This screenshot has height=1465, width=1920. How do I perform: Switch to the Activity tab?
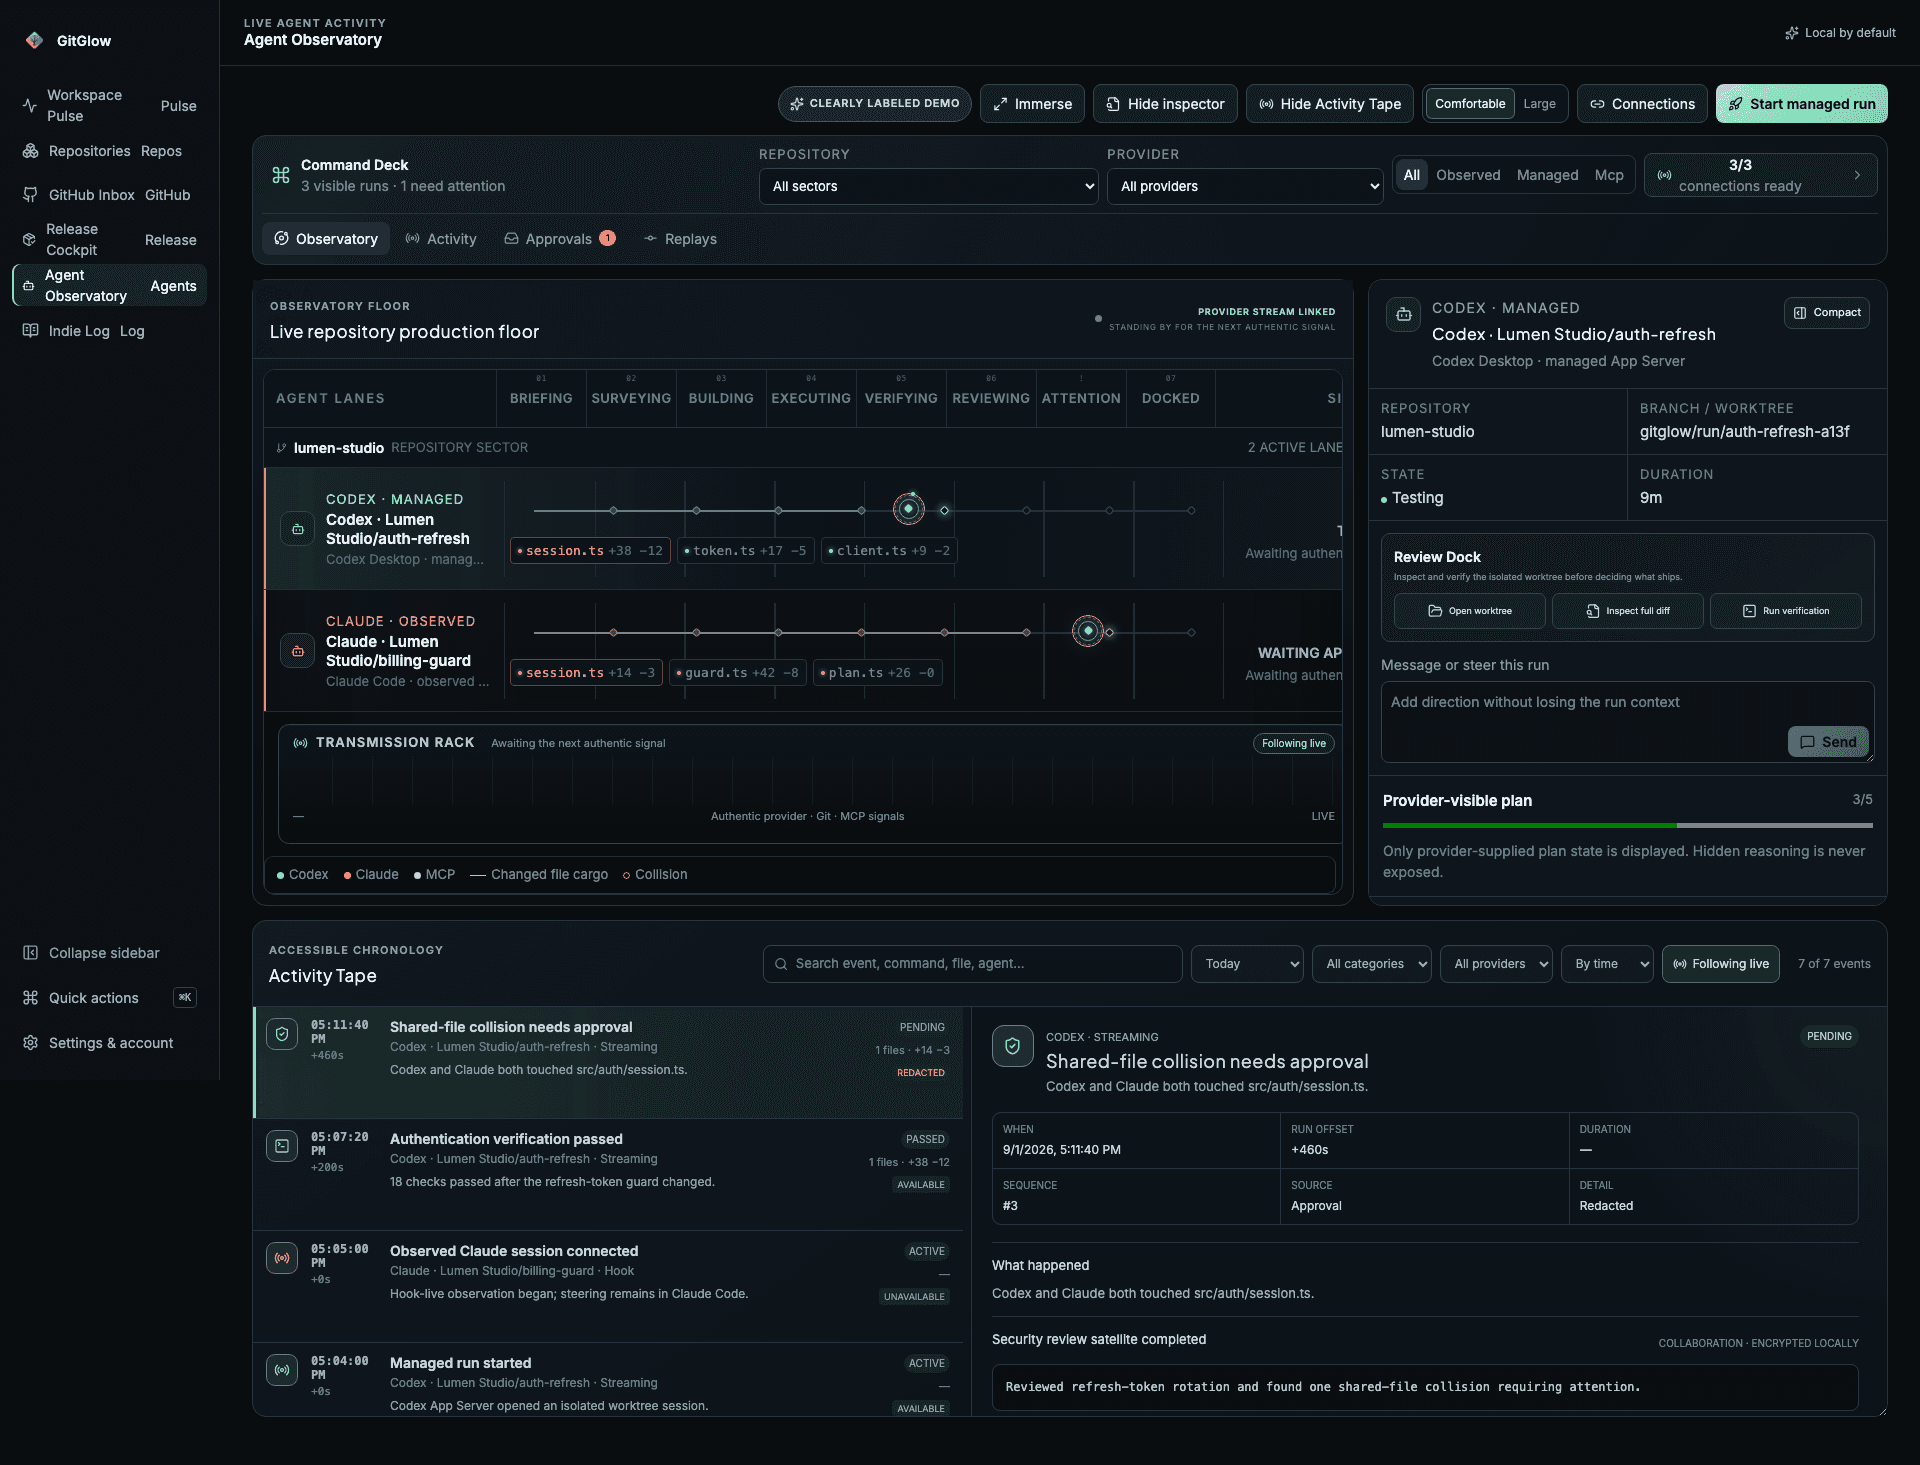tap(441, 239)
